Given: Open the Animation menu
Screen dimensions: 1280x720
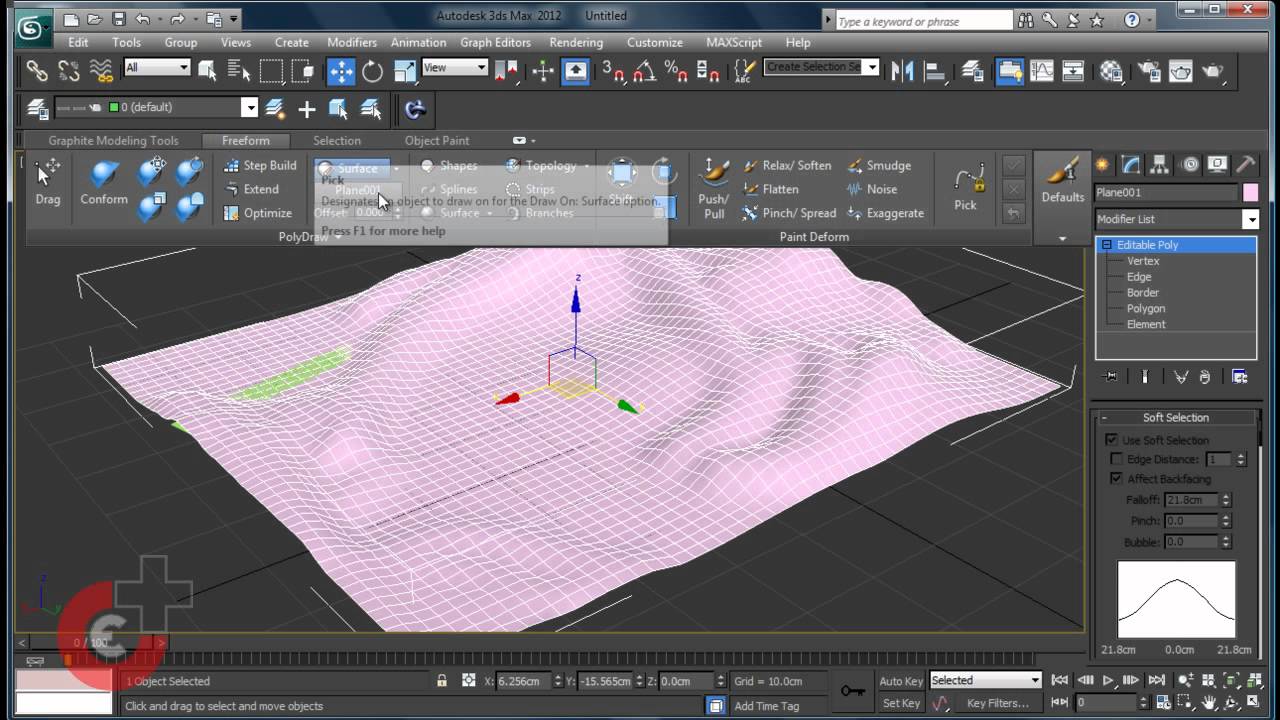Looking at the screenshot, I should pos(418,42).
